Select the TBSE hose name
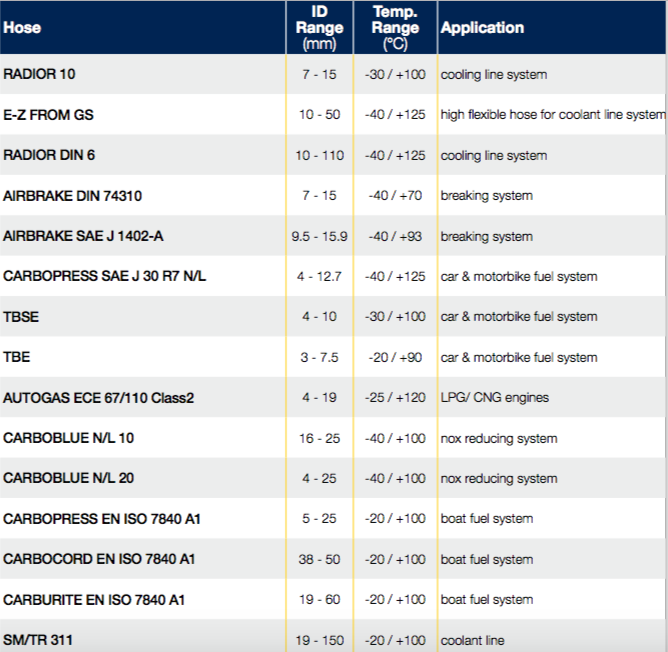668x652 pixels. [21, 317]
